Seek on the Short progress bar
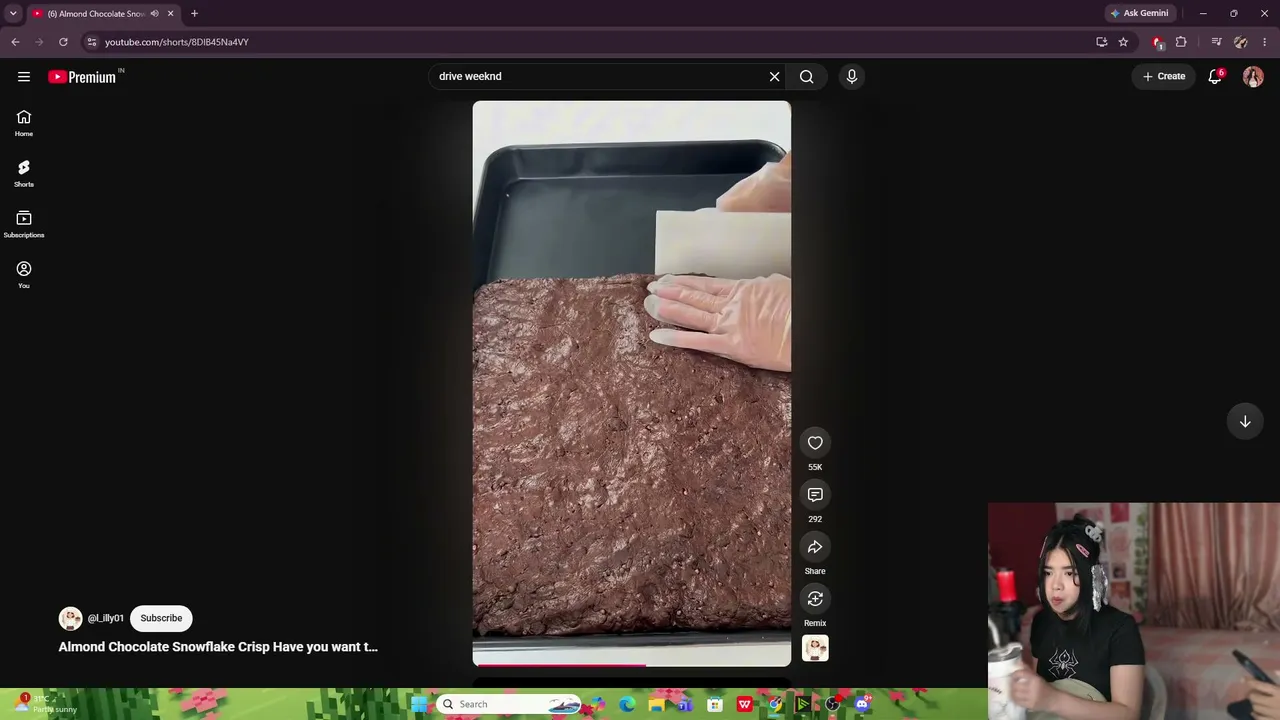The image size is (1280, 720). click(x=632, y=664)
